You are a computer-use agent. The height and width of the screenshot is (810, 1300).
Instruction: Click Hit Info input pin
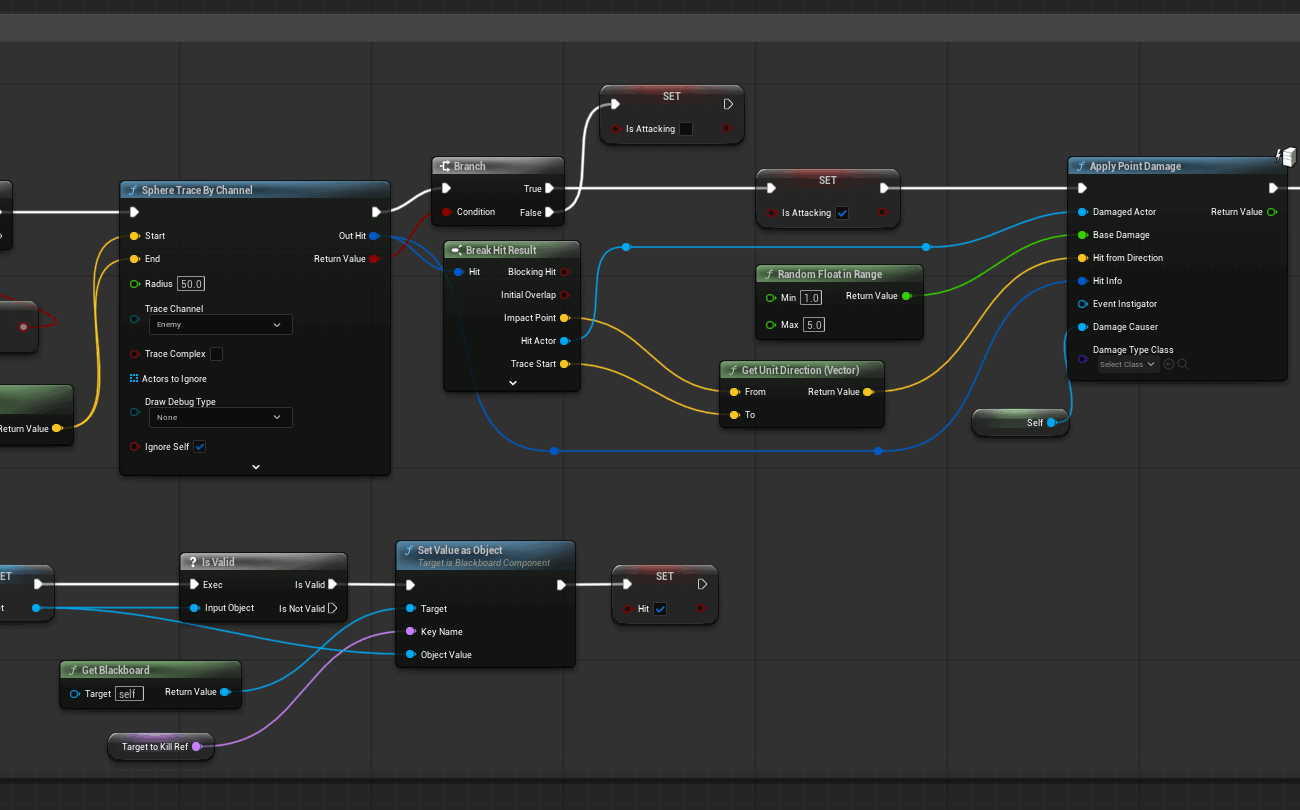(x=1082, y=281)
